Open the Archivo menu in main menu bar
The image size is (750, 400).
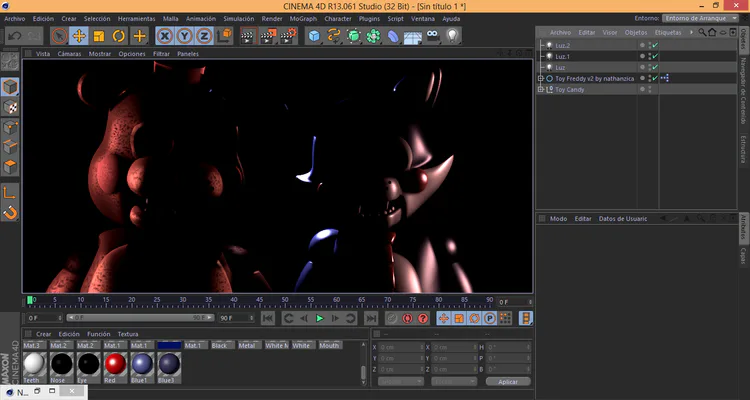(x=15, y=19)
